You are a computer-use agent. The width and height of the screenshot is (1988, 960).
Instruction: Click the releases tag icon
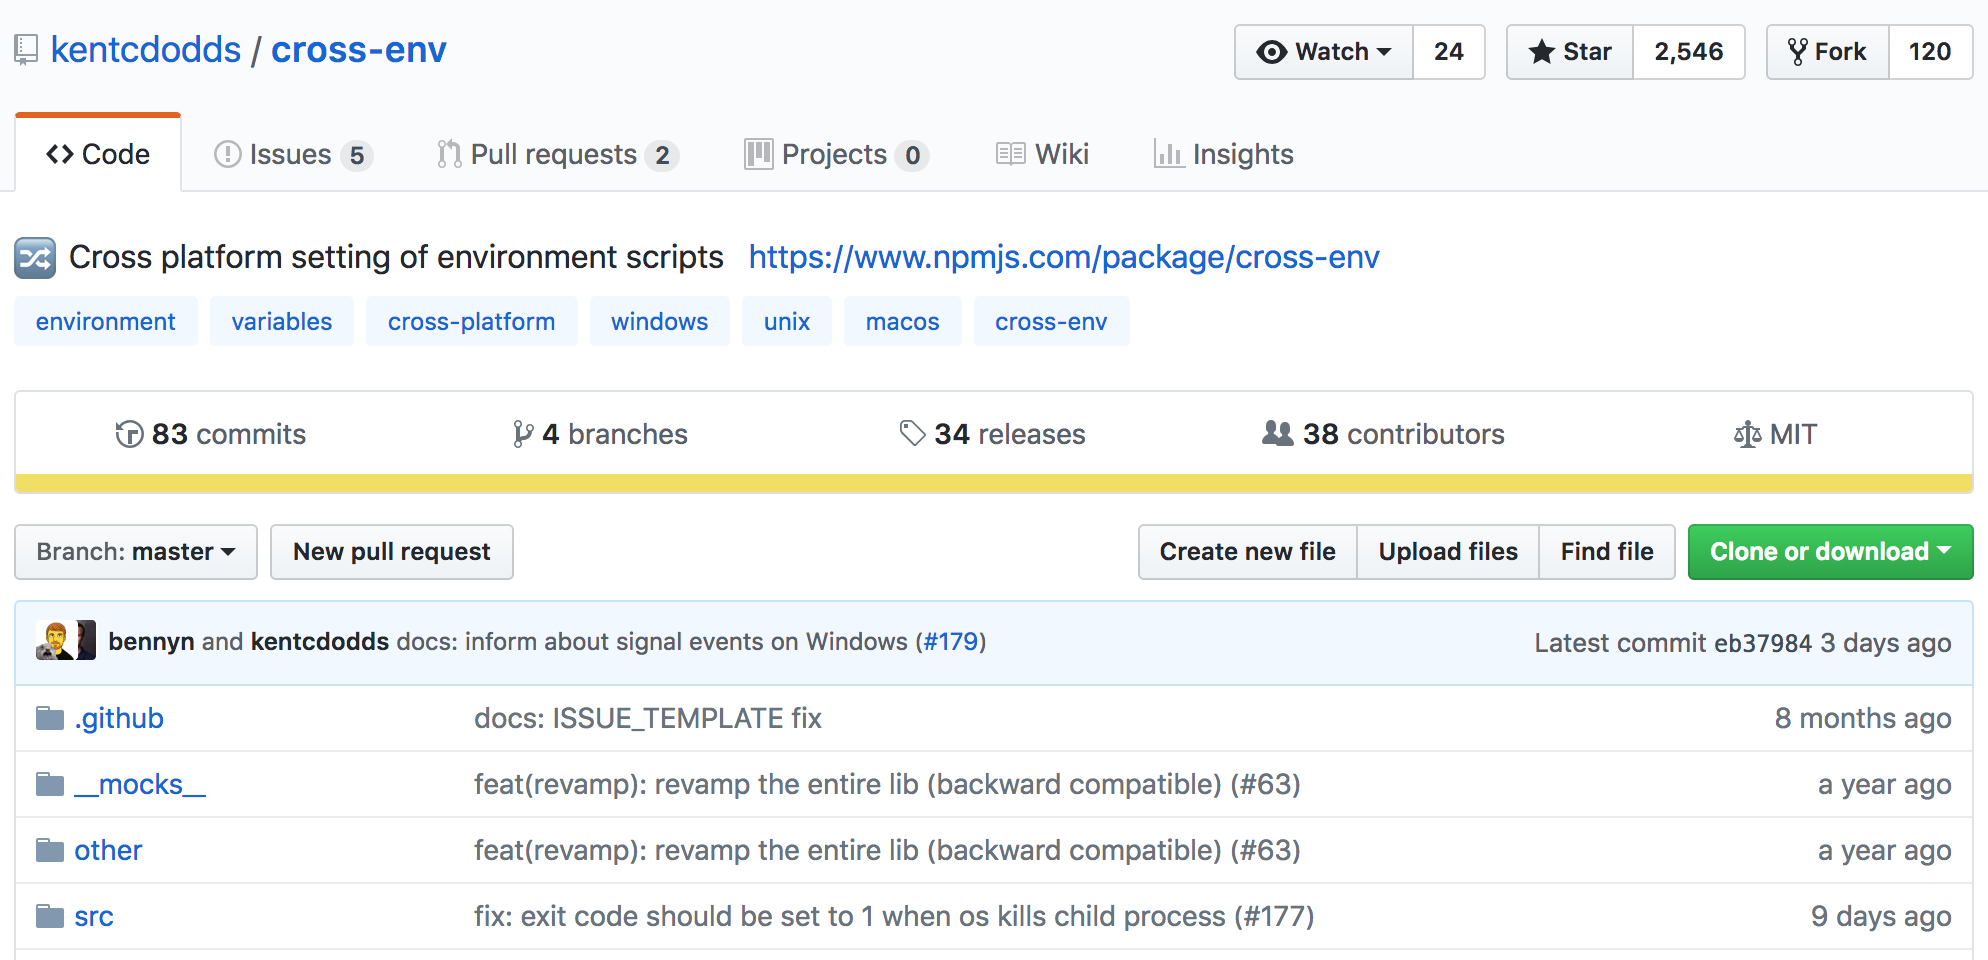912,433
